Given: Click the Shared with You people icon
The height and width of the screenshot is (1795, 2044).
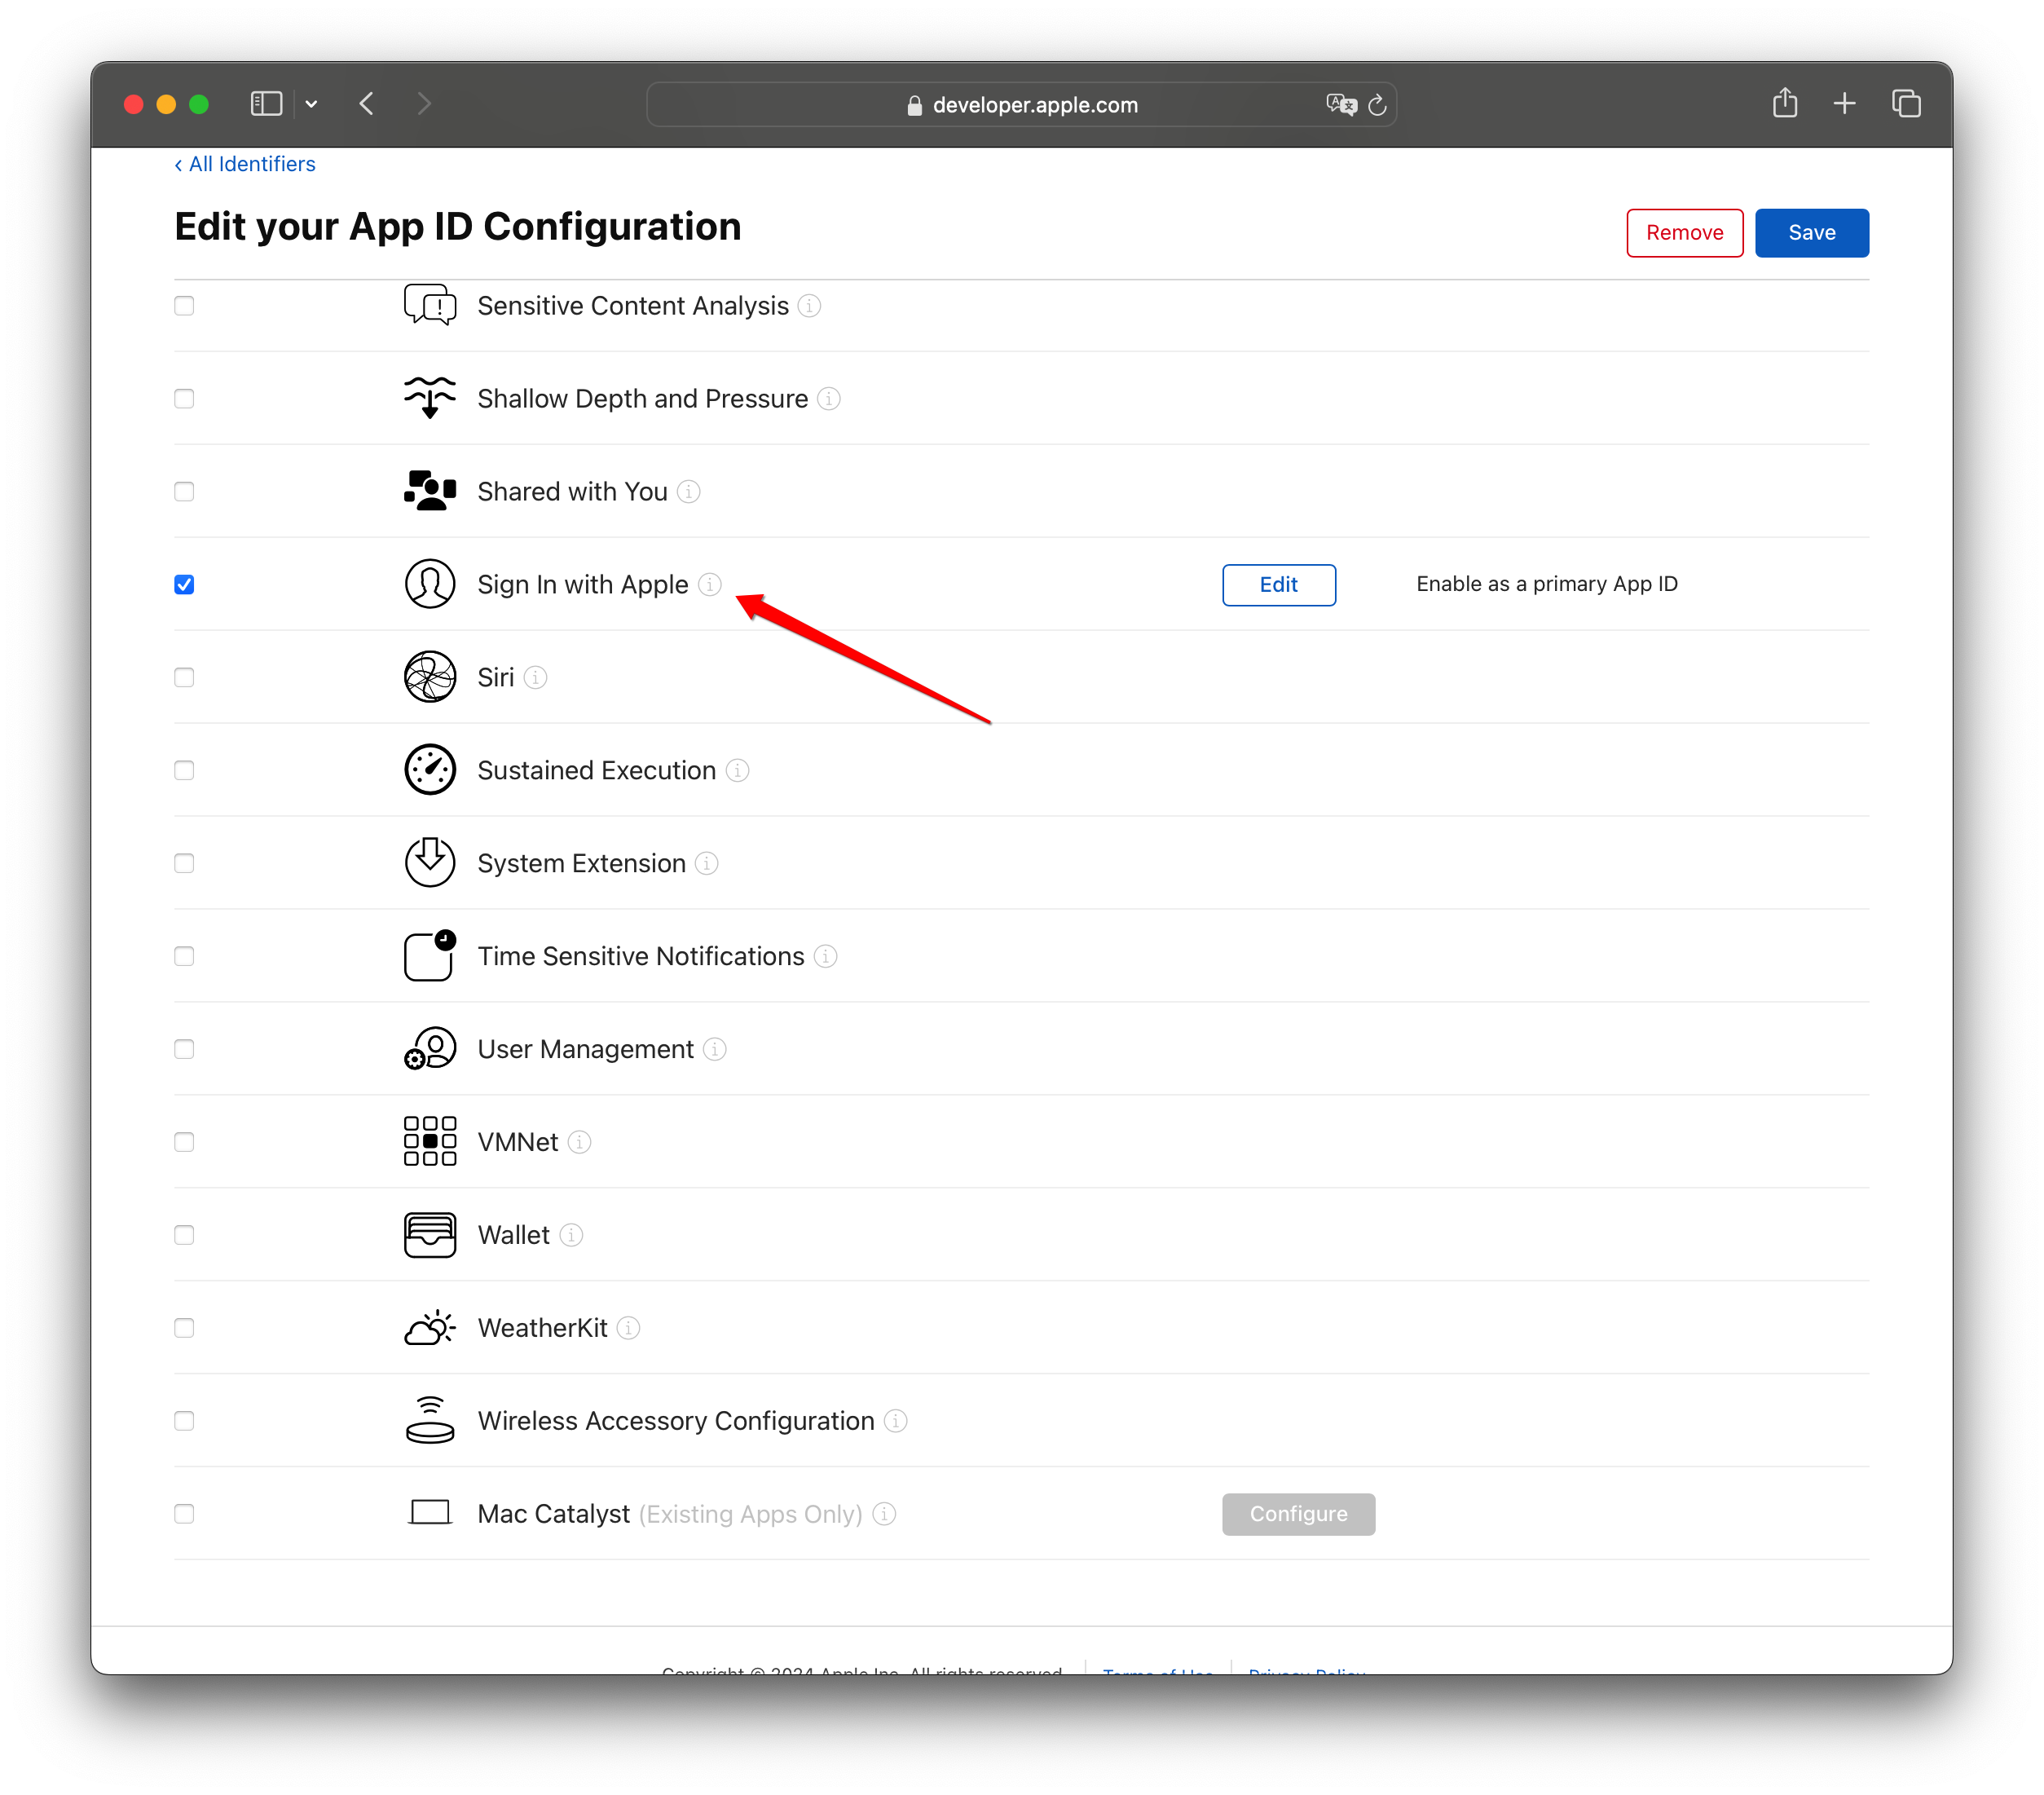Looking at the screenshot, I should [x=430, y=491].
